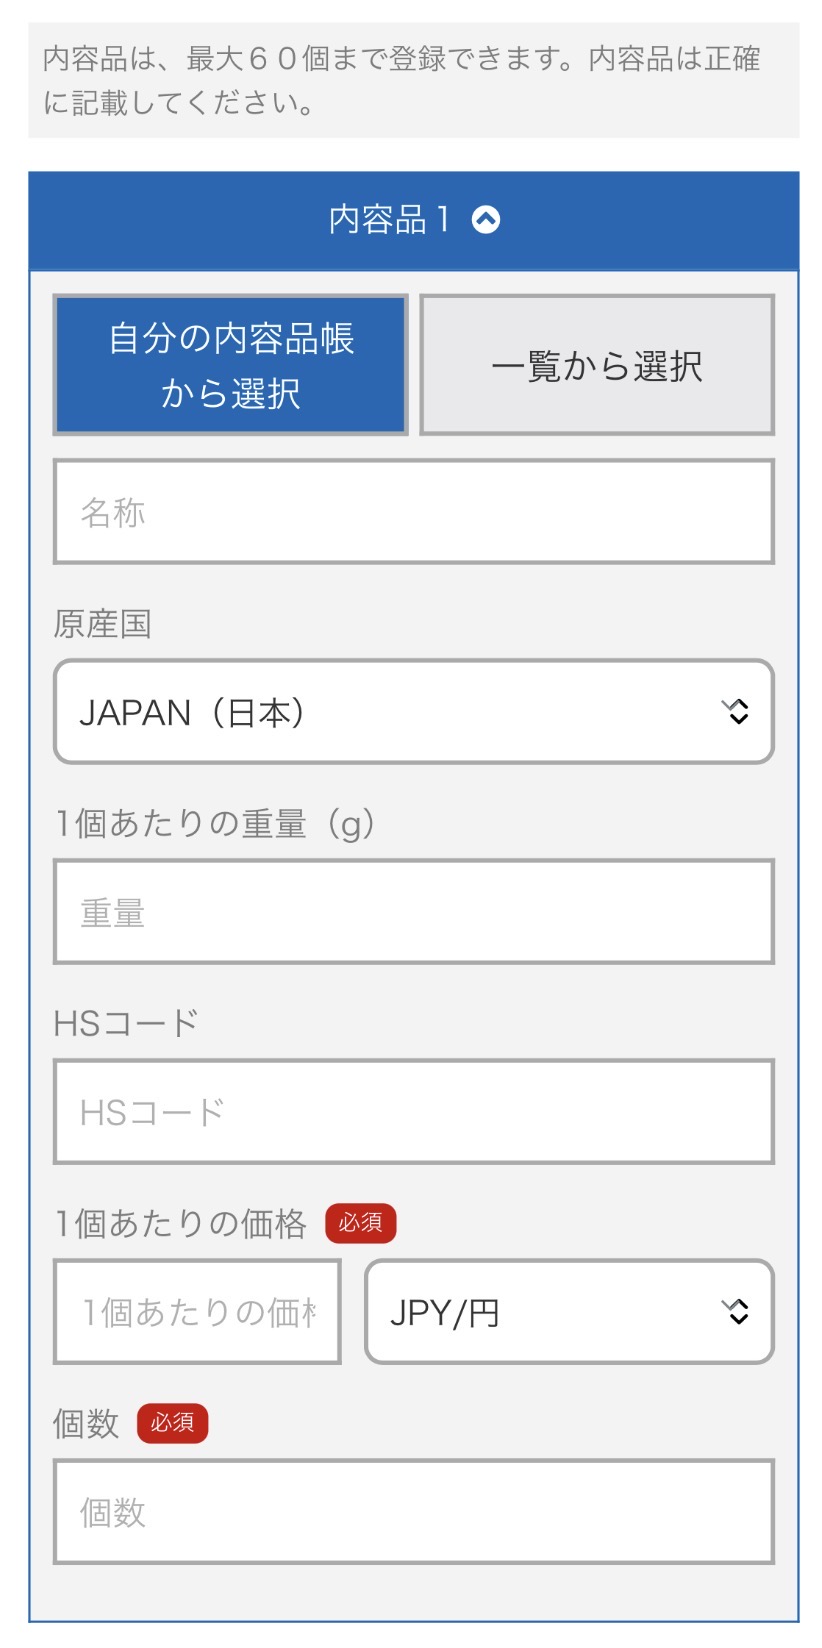
Task: Click the HSコード label text
Action: click(x=126, y=1024)
